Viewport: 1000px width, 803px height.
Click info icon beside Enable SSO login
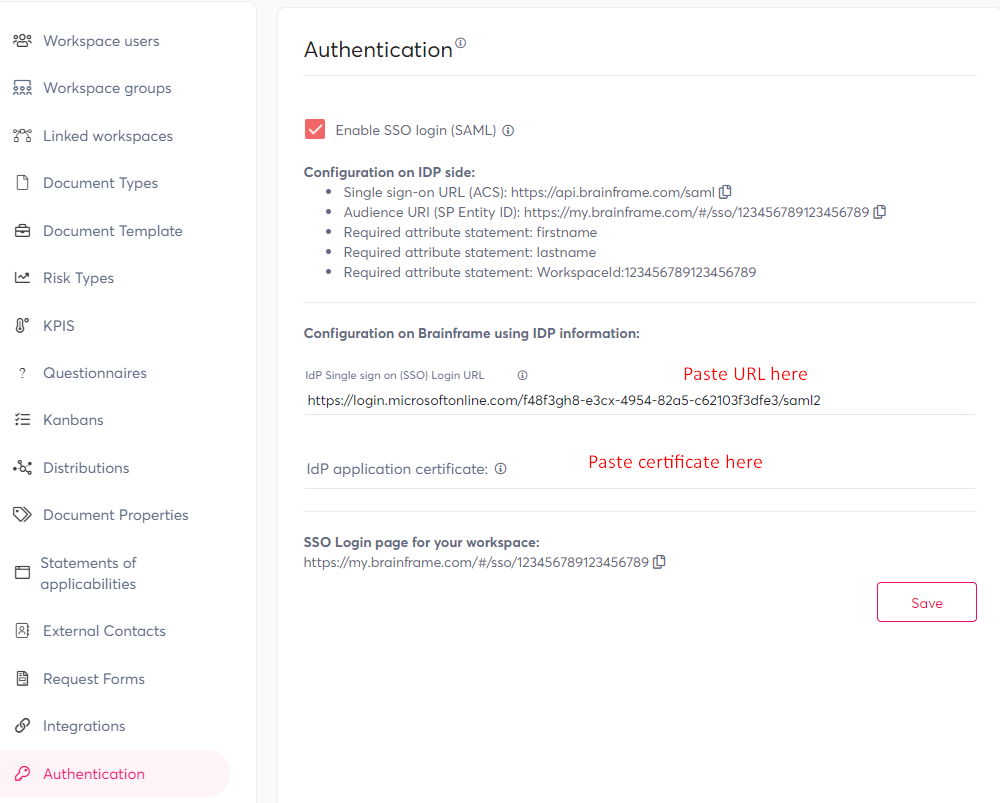(508, 130)
